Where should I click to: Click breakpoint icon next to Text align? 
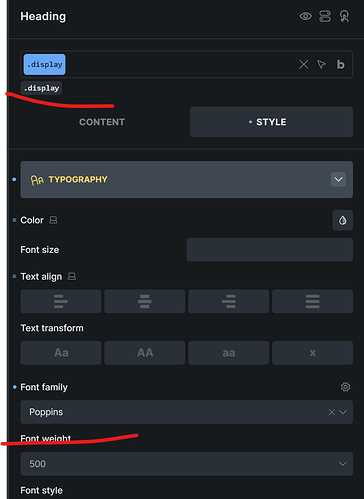(x=72, y=276)
